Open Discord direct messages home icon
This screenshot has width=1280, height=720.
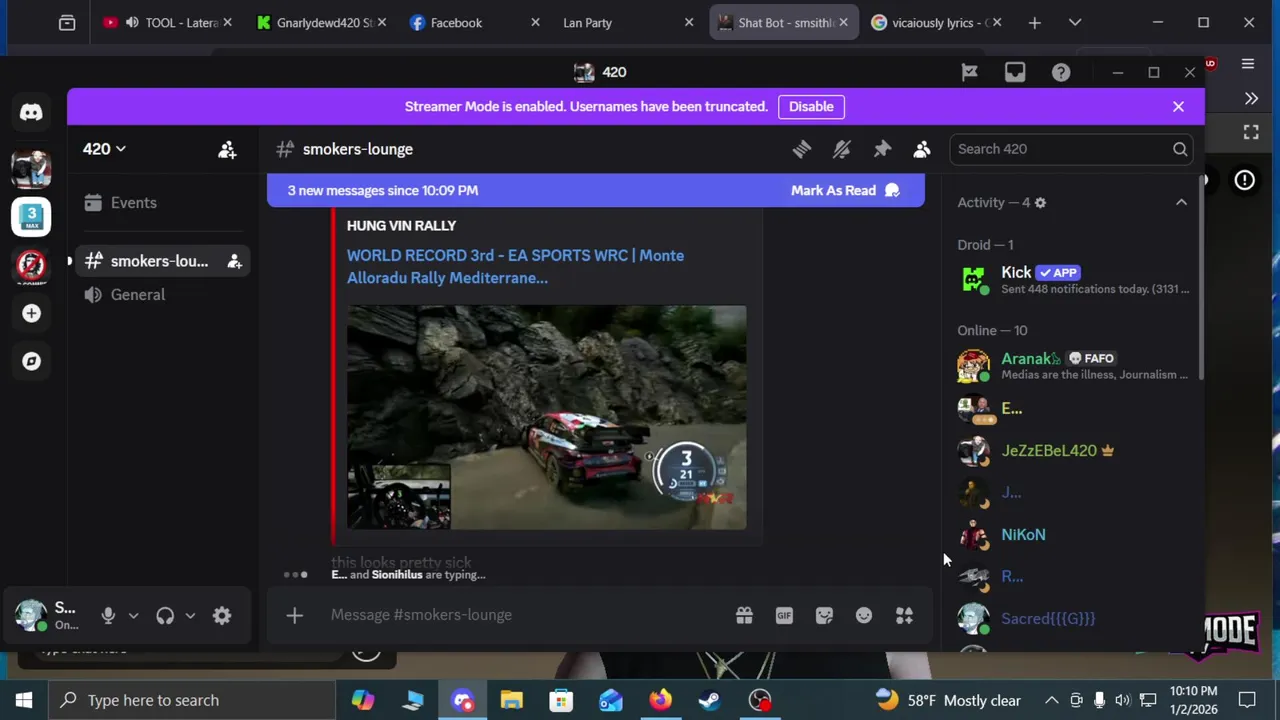coord(31,112)
